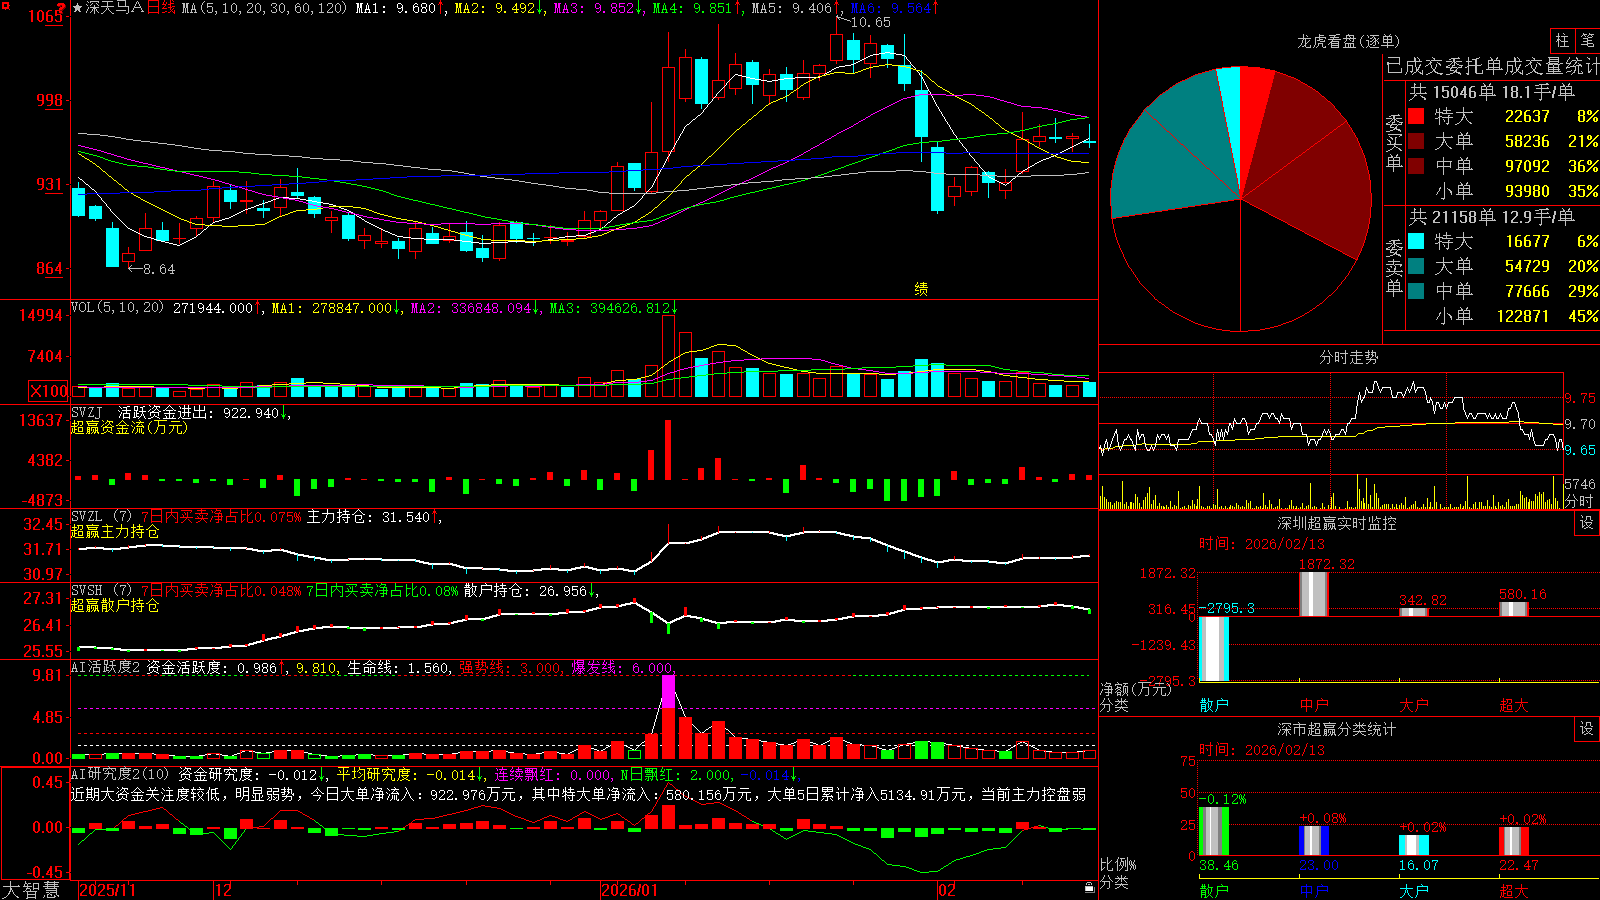The height and width of the screenshot is (900, 1600).
Task: Click the 超大 580.16 bar in realtime monitor
Action: [x=1514, y=609]
